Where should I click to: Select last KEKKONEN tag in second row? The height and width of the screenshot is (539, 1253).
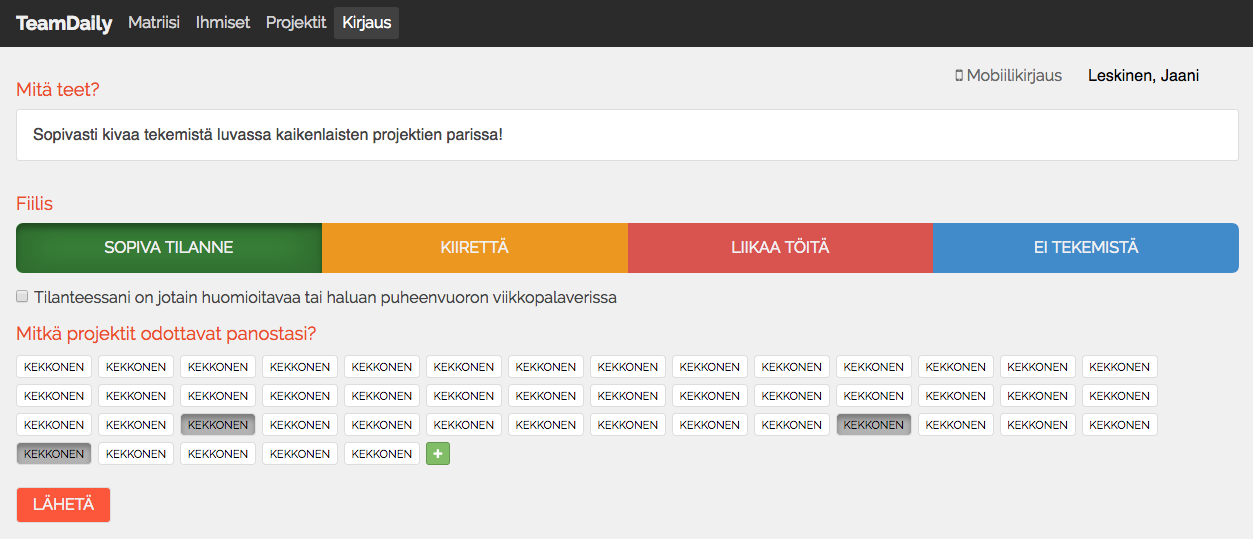(x=1120, y=396)
